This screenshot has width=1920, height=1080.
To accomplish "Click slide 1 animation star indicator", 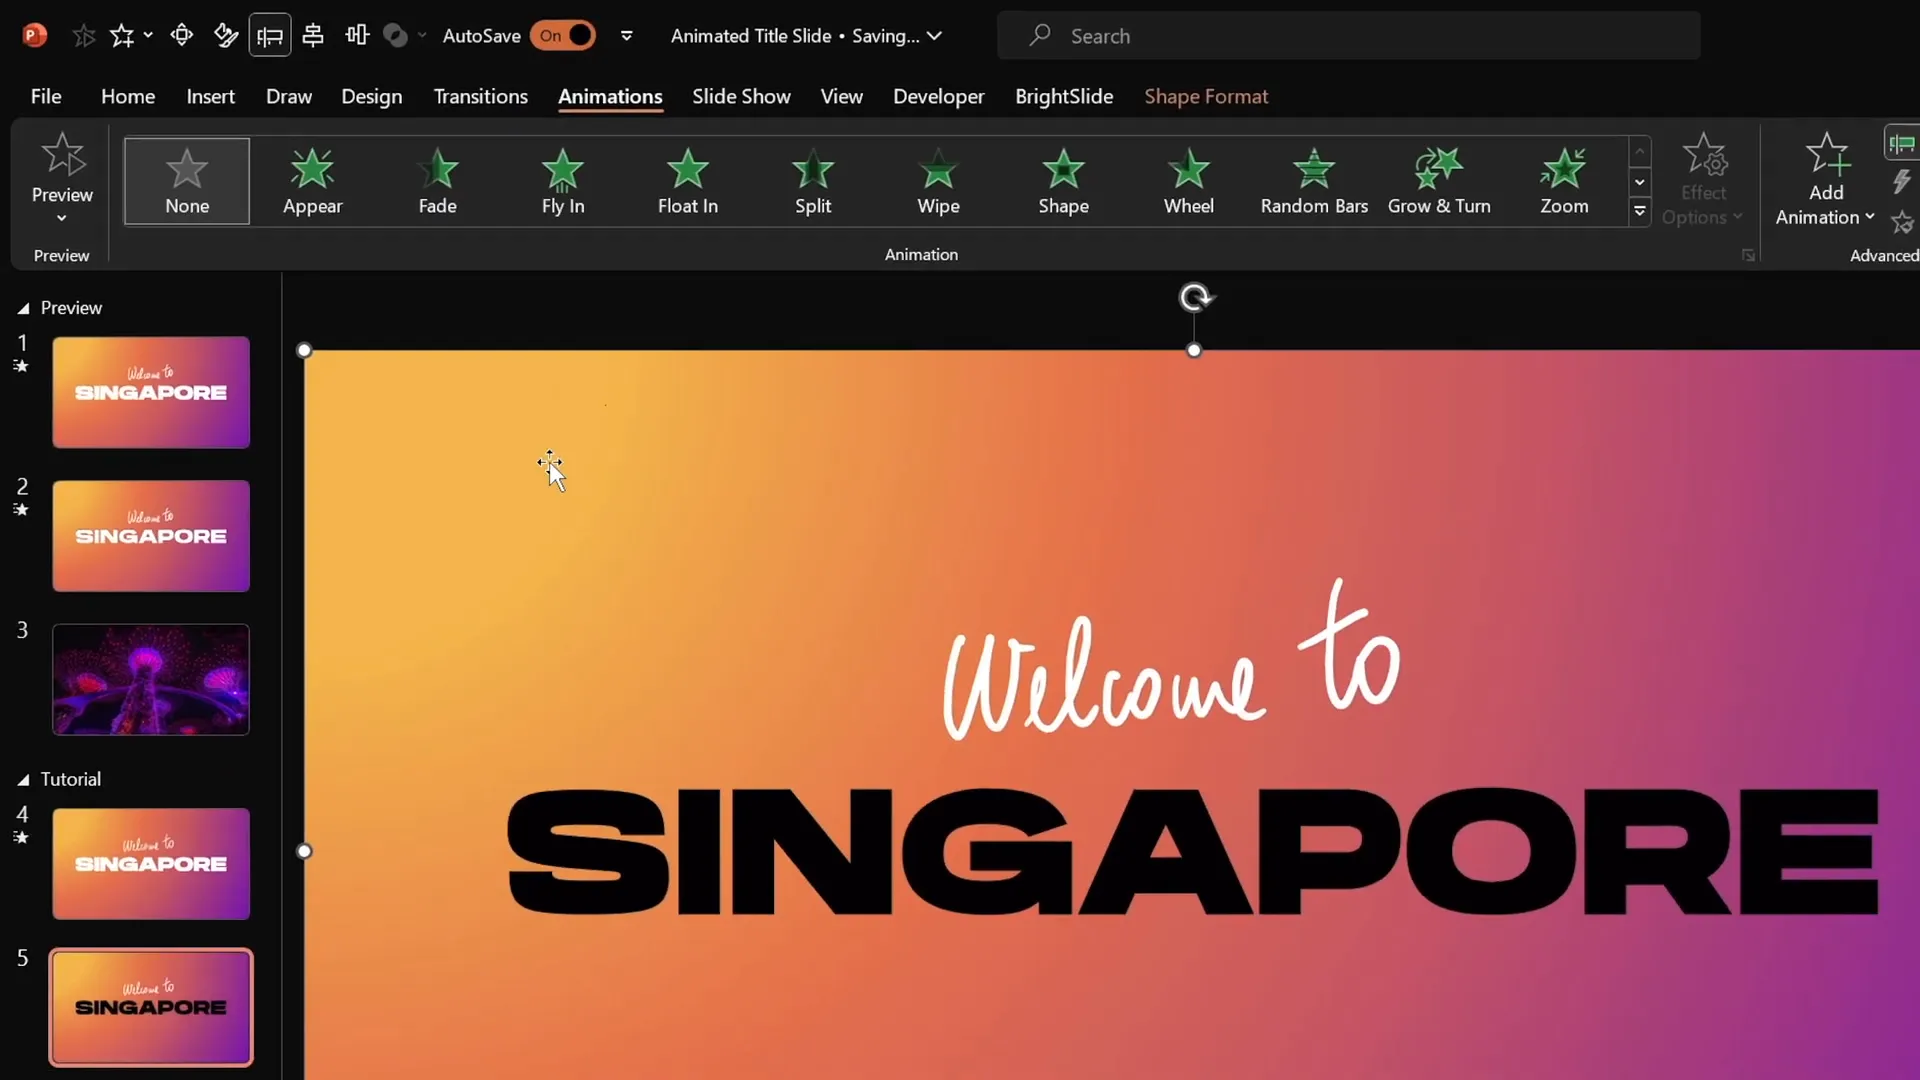I will (x=20, y=366).
